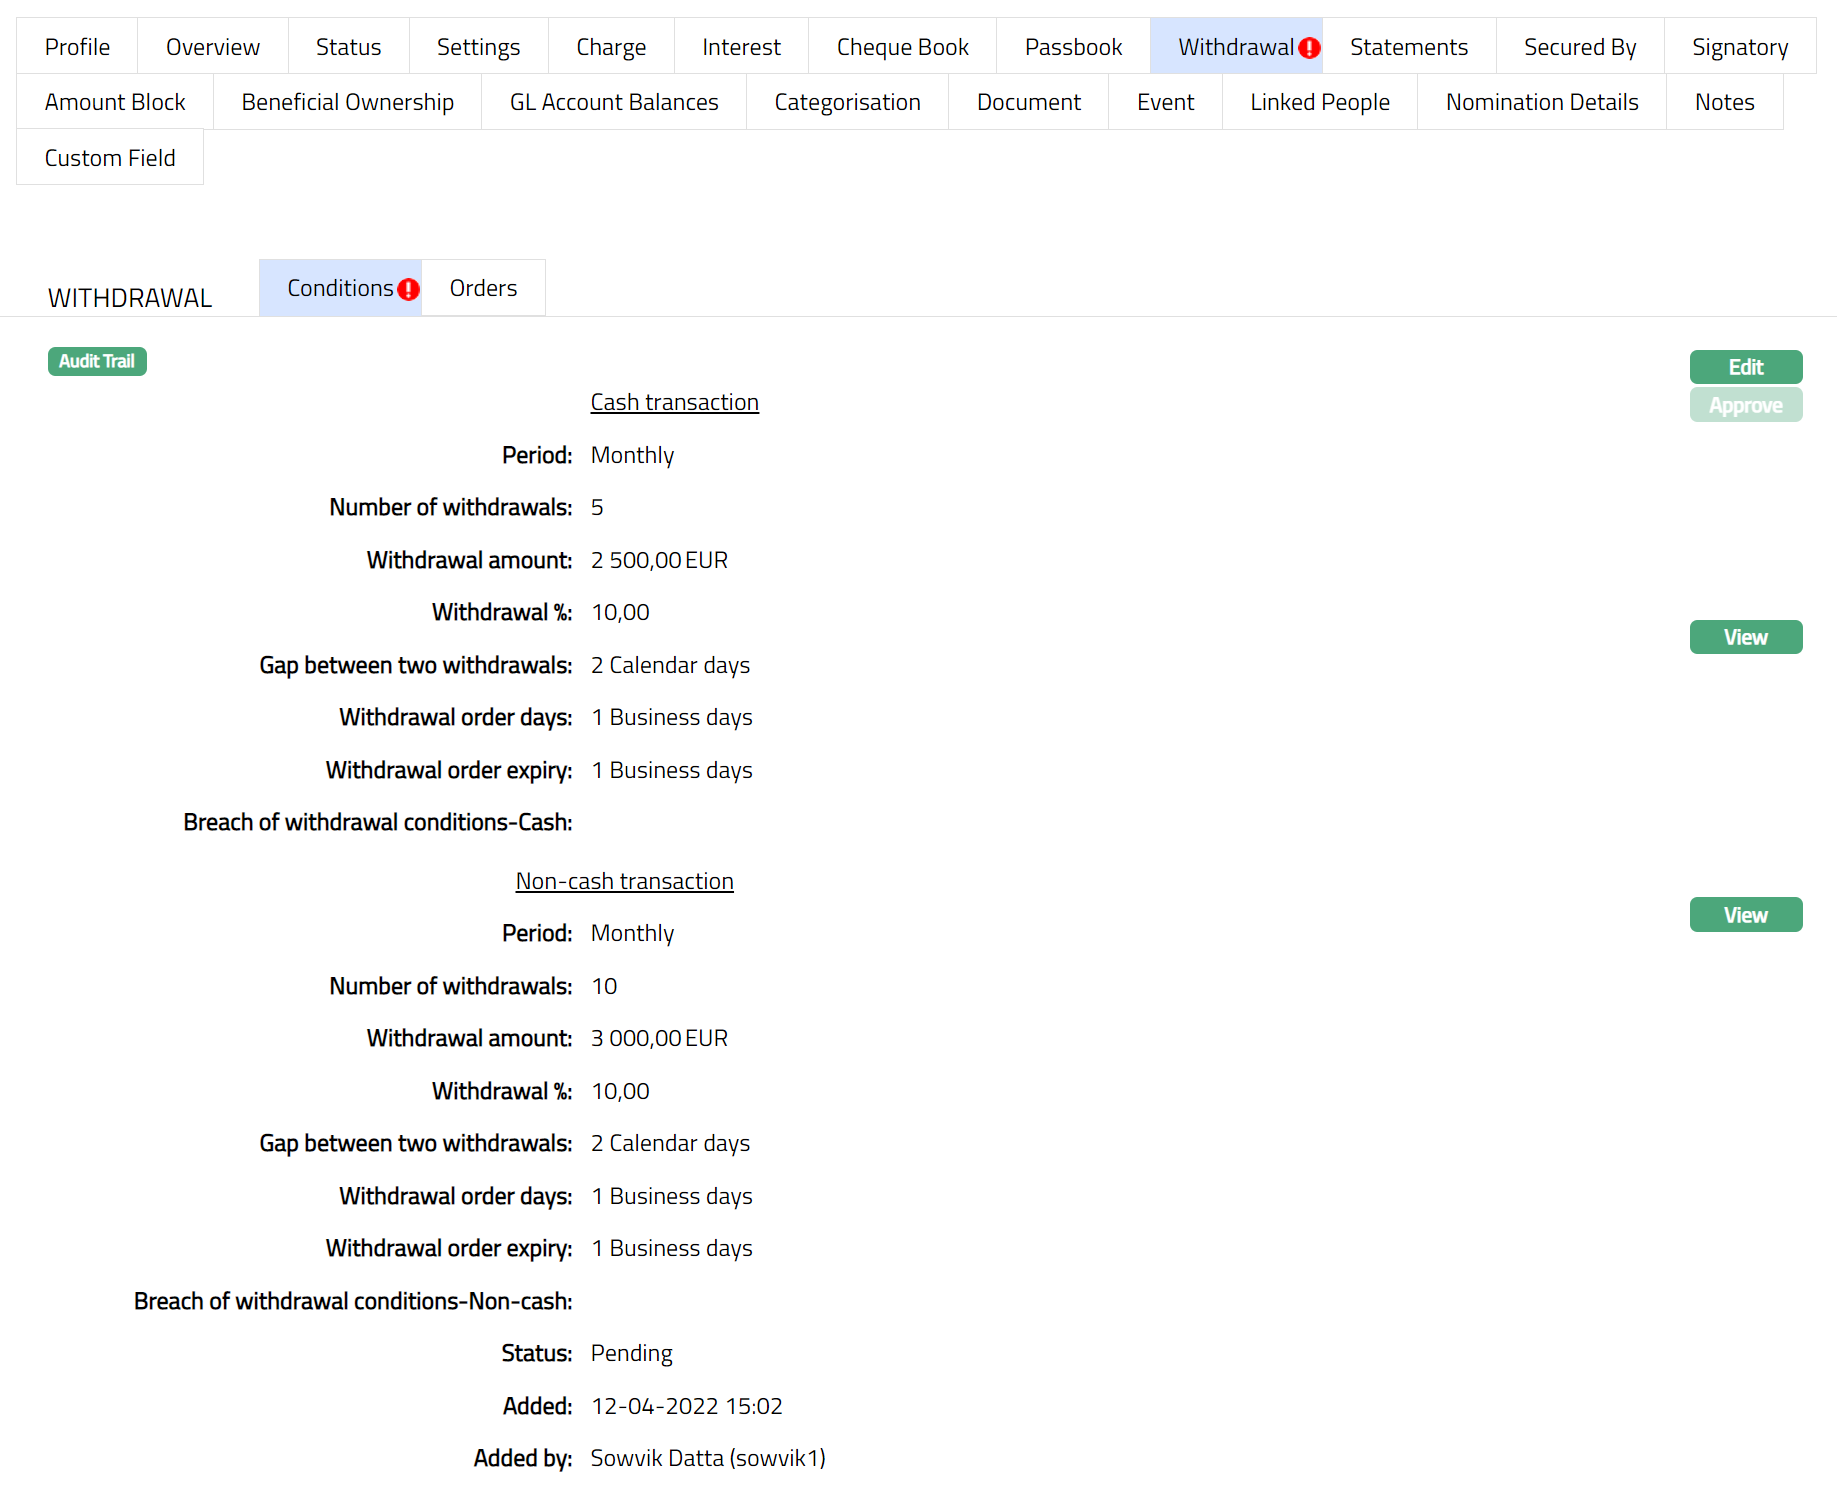This screenshot has width=1837, height=1489.
Task: Switch to the Statements tab
Action: (1408, 47)
